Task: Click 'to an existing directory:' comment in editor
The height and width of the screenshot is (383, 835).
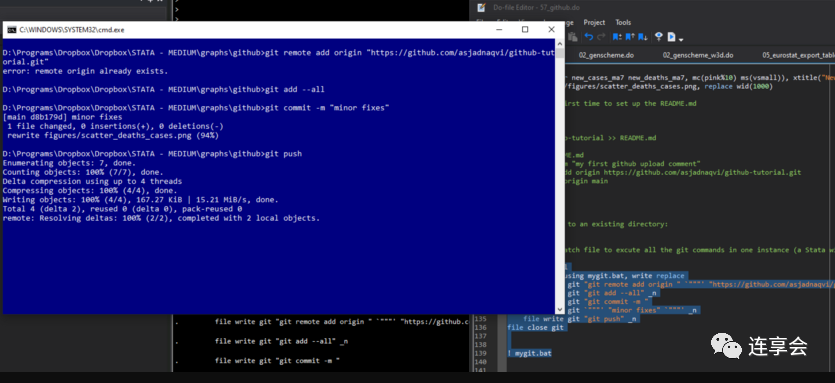Action: click(618, 224)
